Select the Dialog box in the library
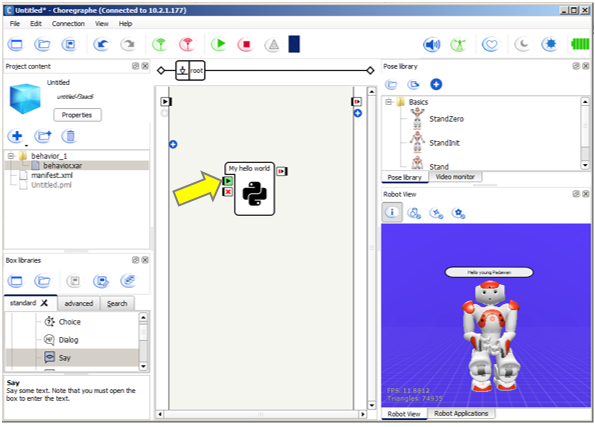This screenshot has height=427, width=595. (x=68, y=340)
